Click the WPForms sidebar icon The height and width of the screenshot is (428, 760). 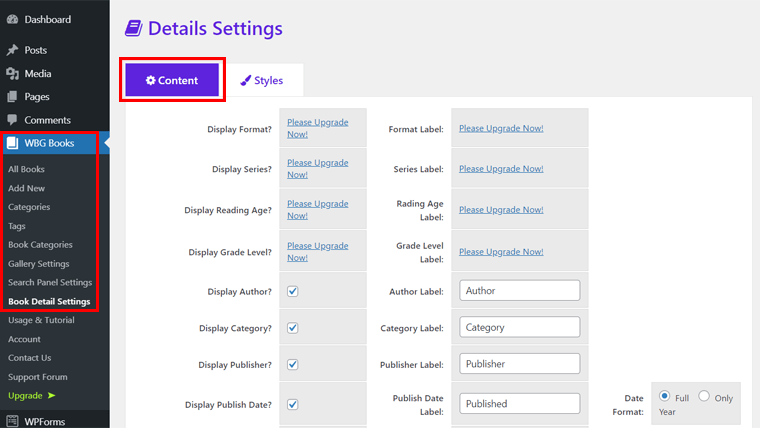click(12, 422)
